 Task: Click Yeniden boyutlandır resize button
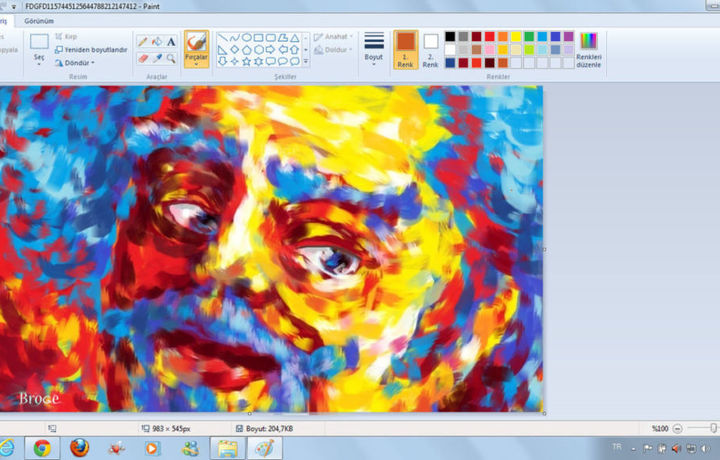[91, 50]
